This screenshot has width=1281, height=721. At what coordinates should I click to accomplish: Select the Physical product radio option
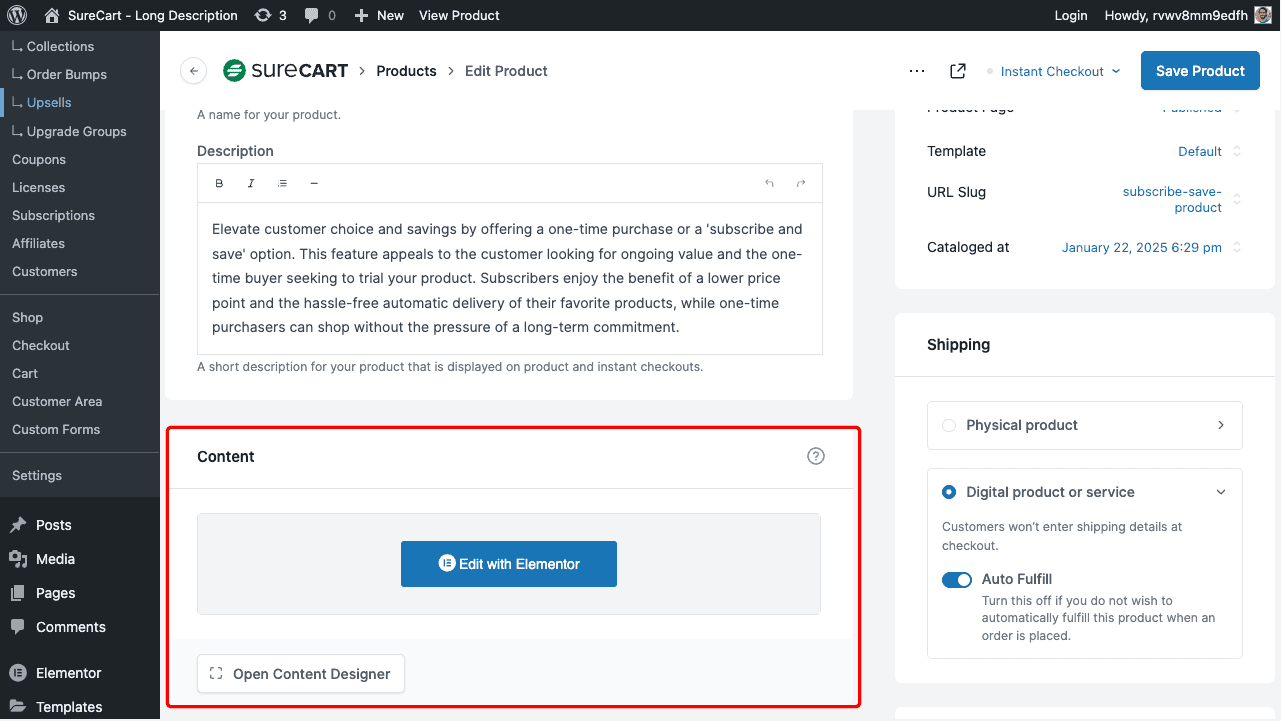coord(948,425)
